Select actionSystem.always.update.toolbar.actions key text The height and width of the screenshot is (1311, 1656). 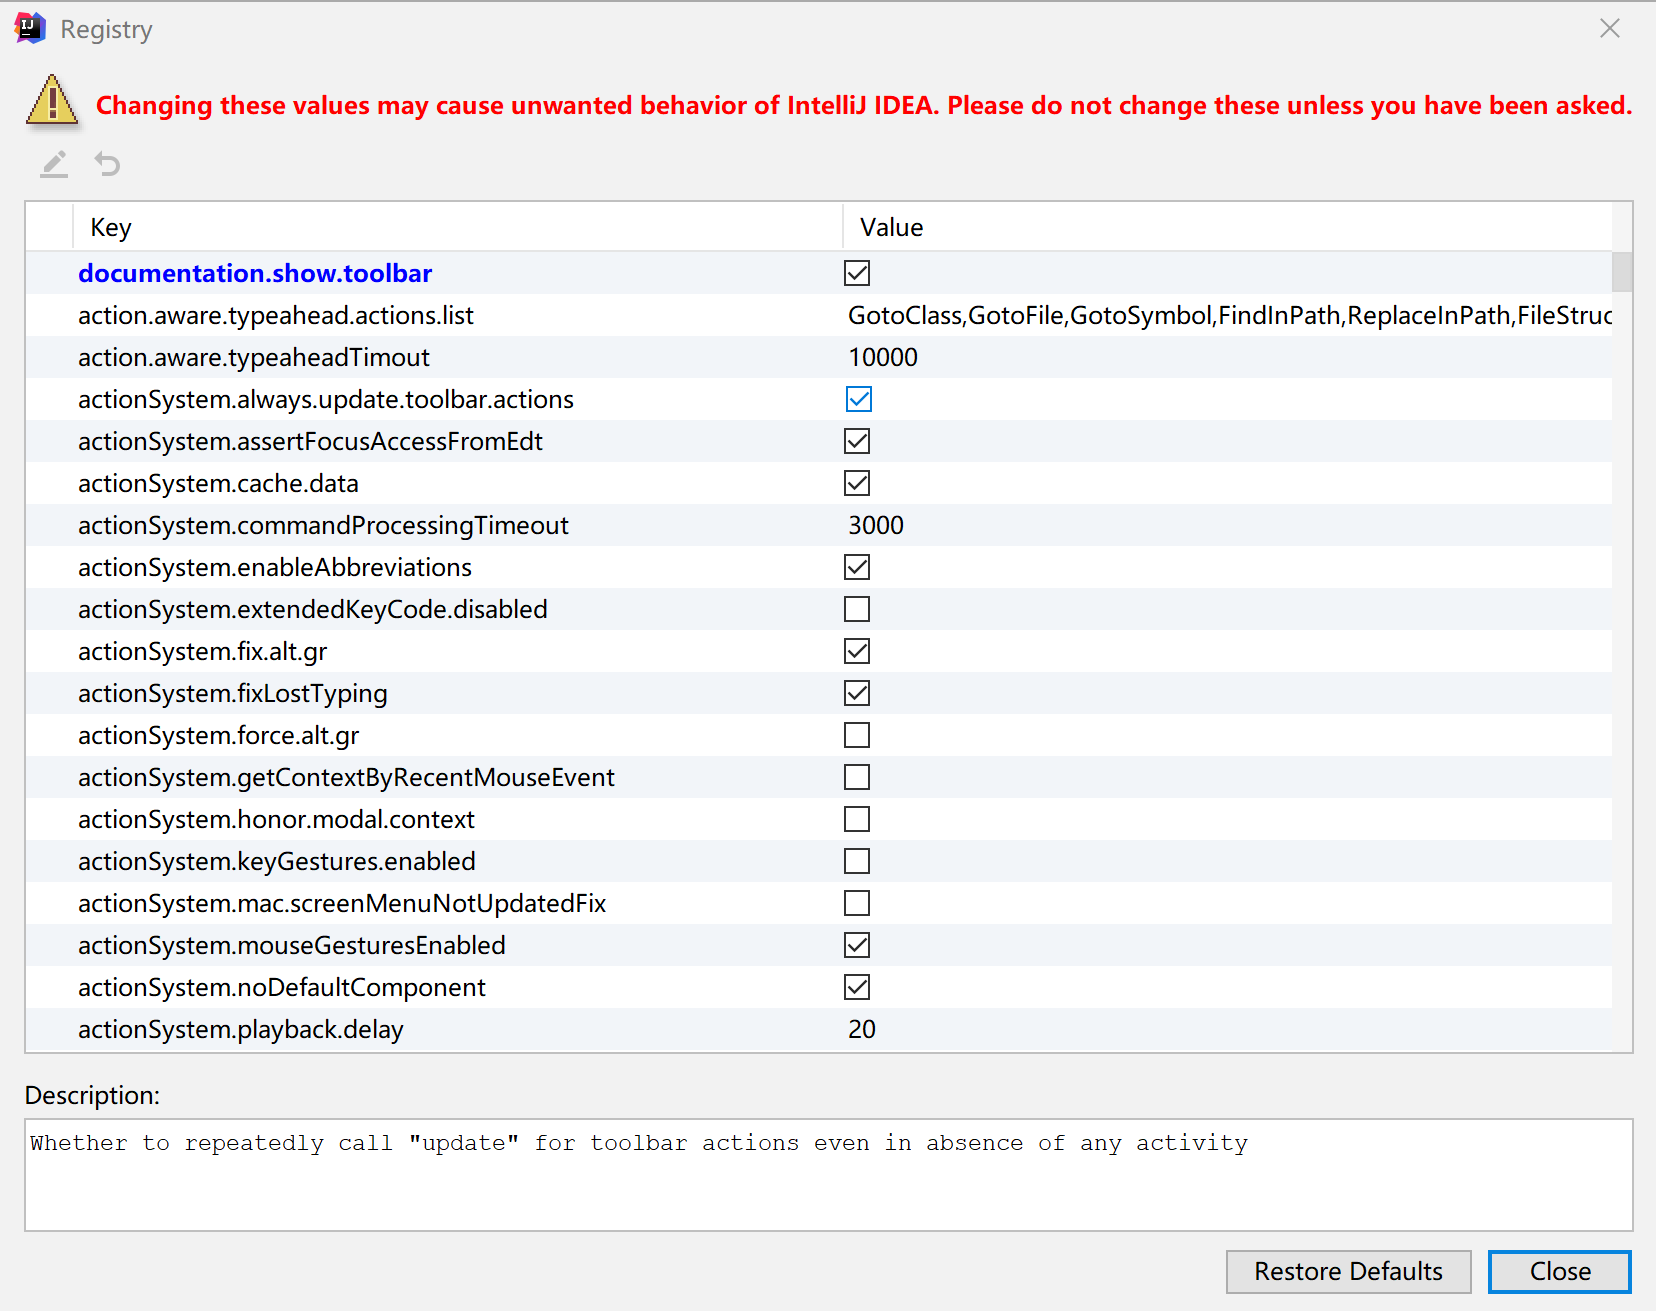(326, 399)
